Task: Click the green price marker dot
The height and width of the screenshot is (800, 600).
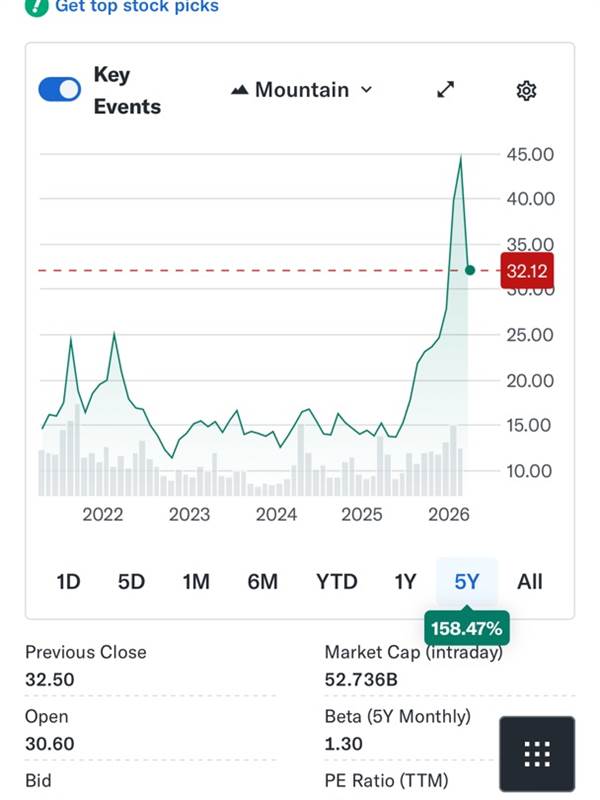Action: point(471,270)
